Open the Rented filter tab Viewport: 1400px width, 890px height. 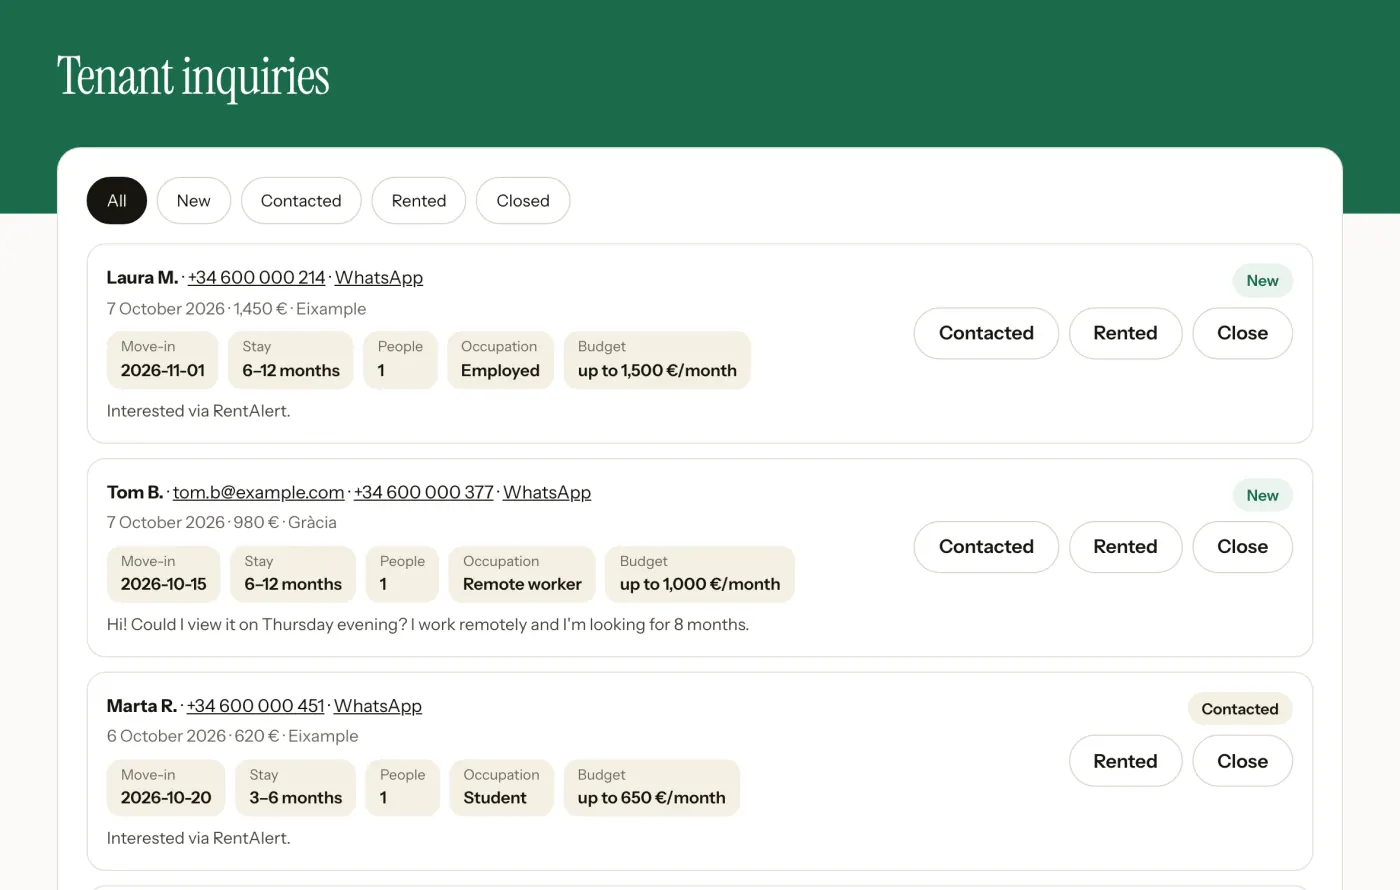click(419, 201)
